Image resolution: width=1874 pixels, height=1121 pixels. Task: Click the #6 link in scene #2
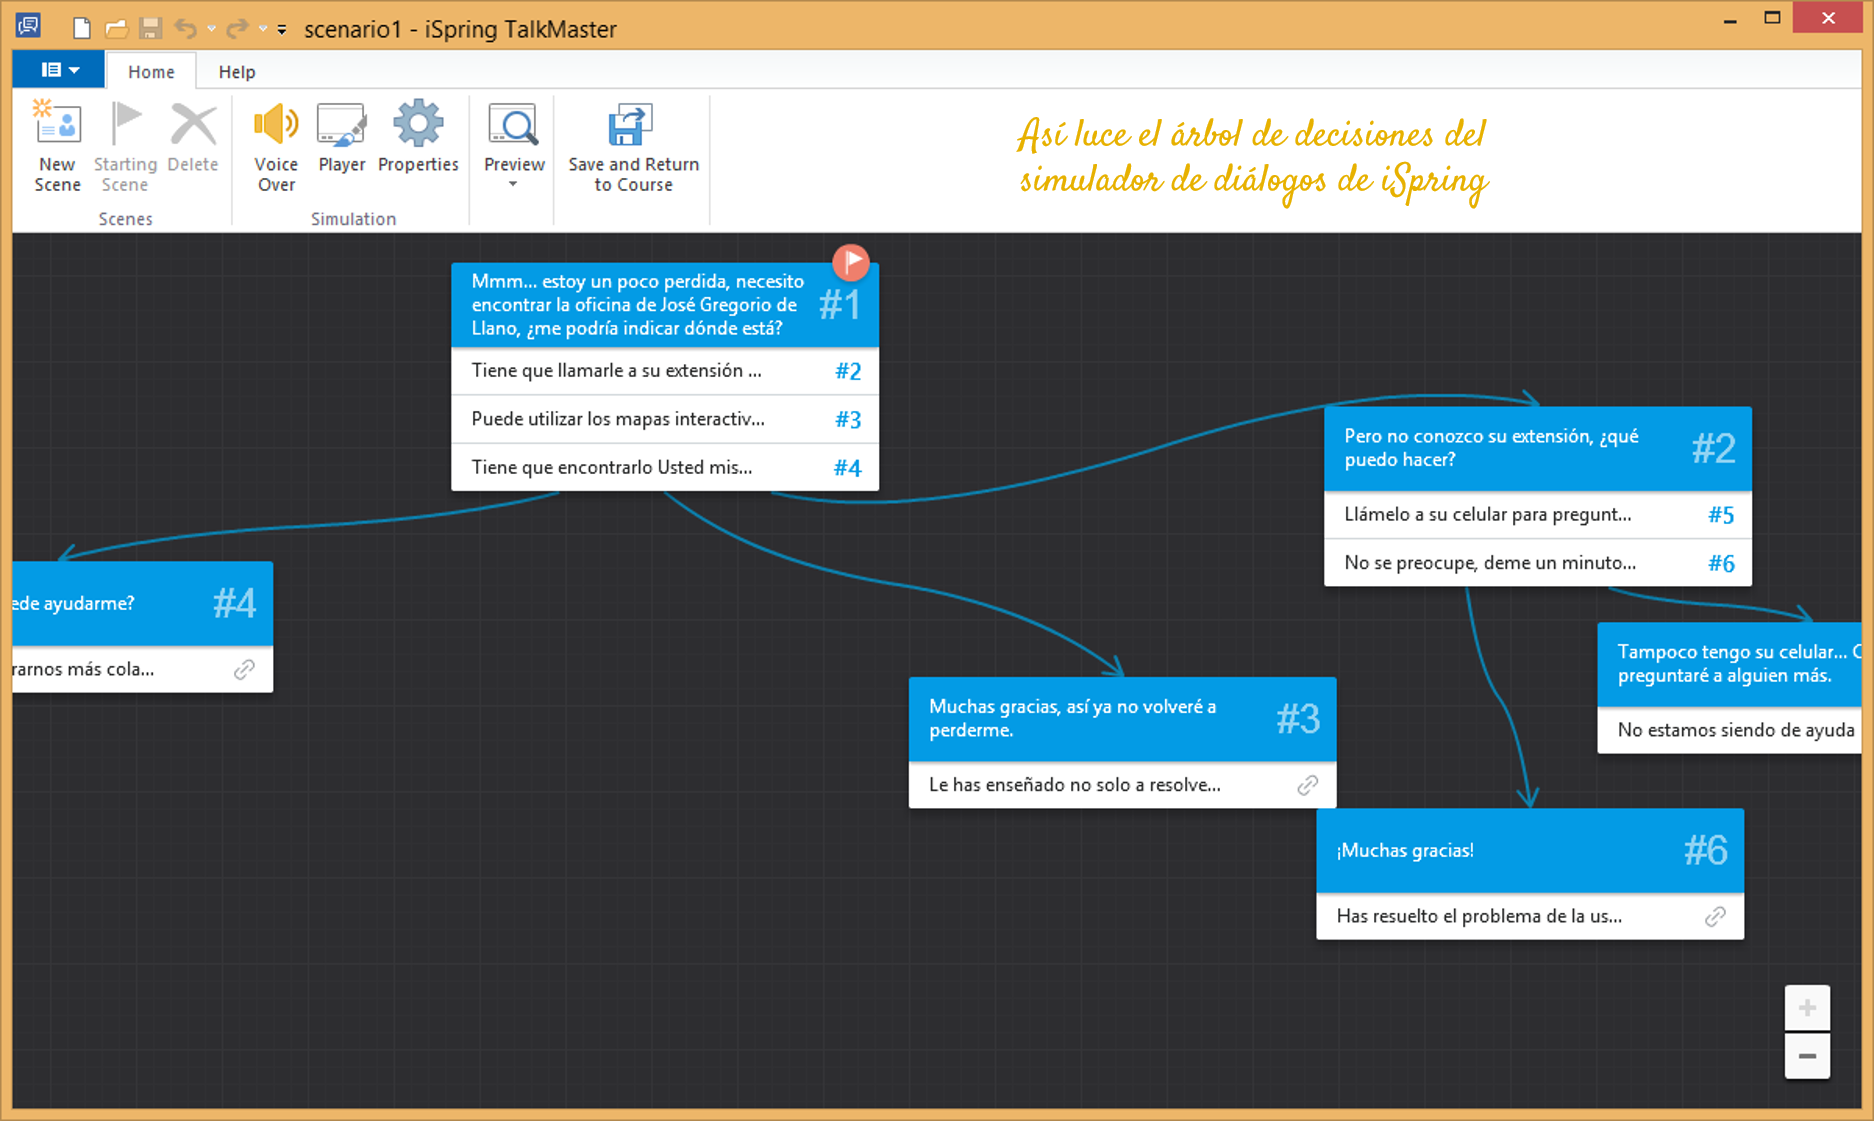click(x=1721, y=563)
